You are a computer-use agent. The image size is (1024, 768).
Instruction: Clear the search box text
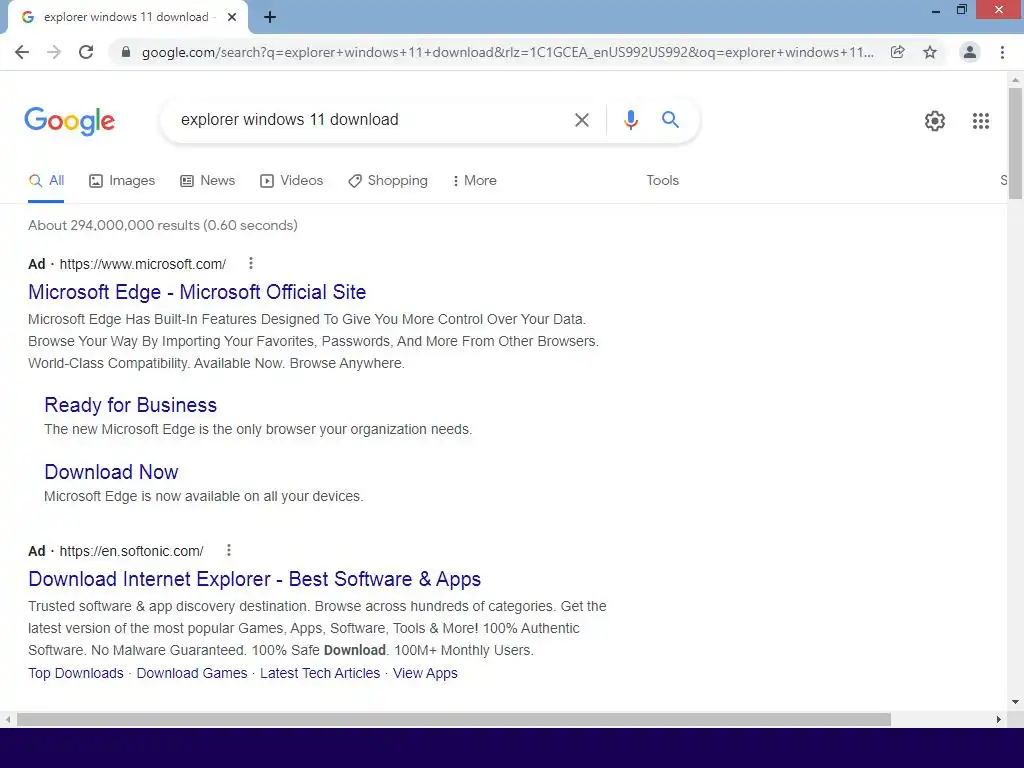[x=582, y=120]
